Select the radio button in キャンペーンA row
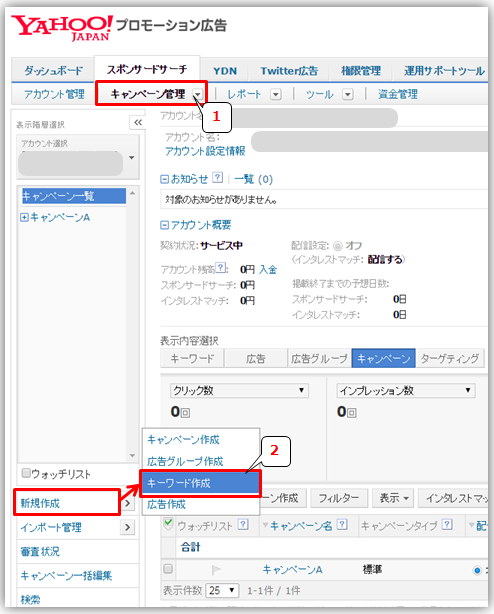Screen dimensions: 494x614 (x=477, y=570)
